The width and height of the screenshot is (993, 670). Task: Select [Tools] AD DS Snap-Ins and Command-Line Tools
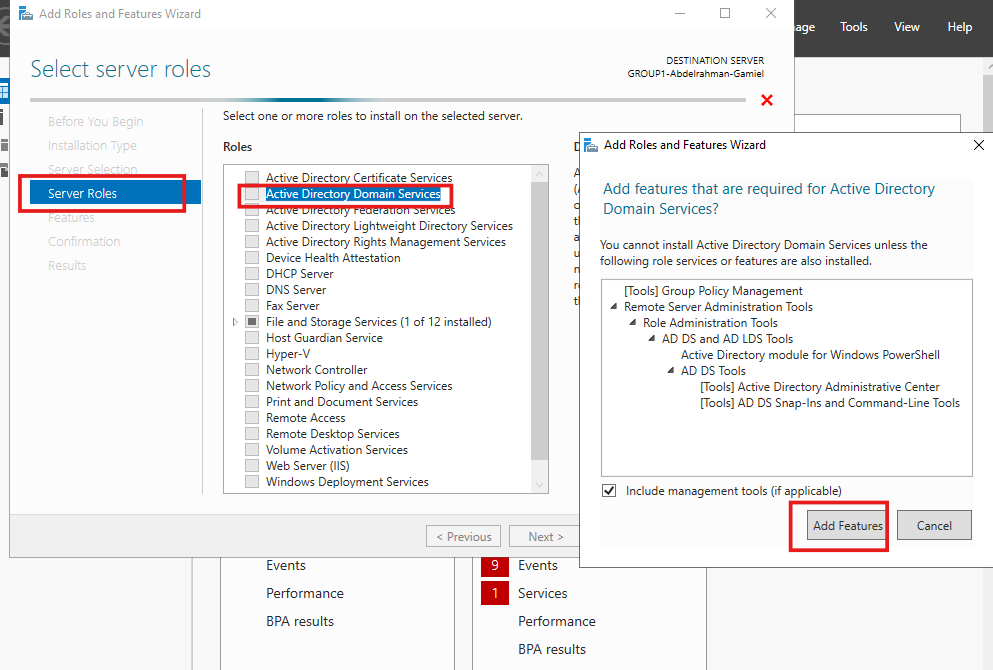point(830,403)
